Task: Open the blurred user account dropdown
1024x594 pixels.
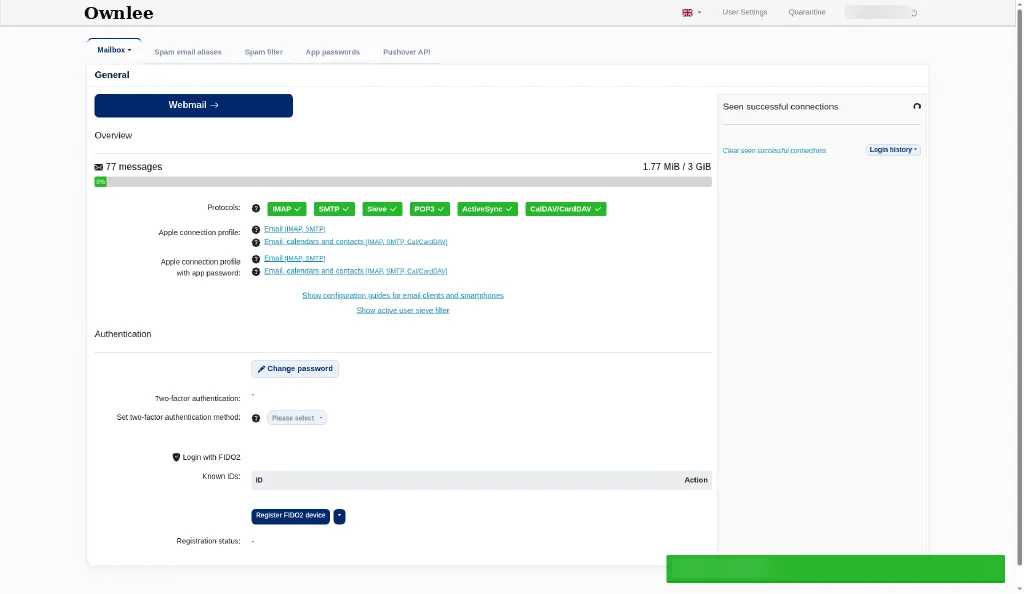Action: tap(881, 12)
